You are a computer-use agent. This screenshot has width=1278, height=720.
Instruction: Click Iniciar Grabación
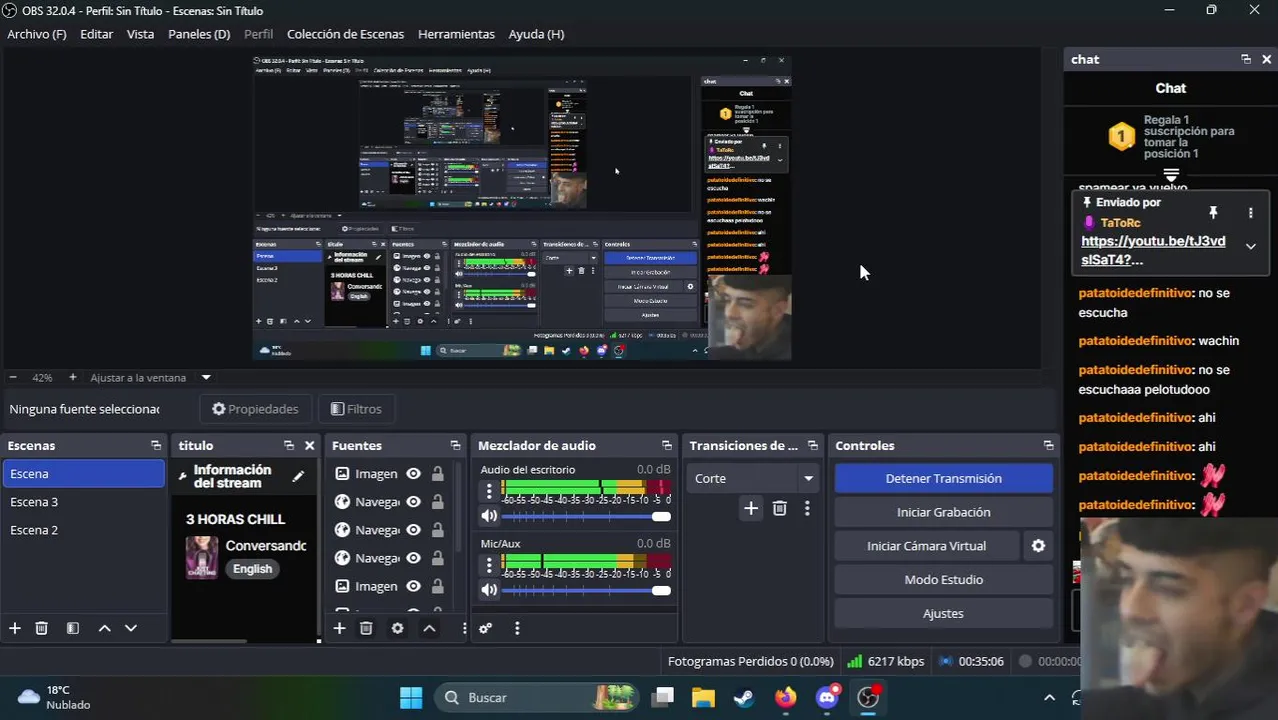click(943, 512)
